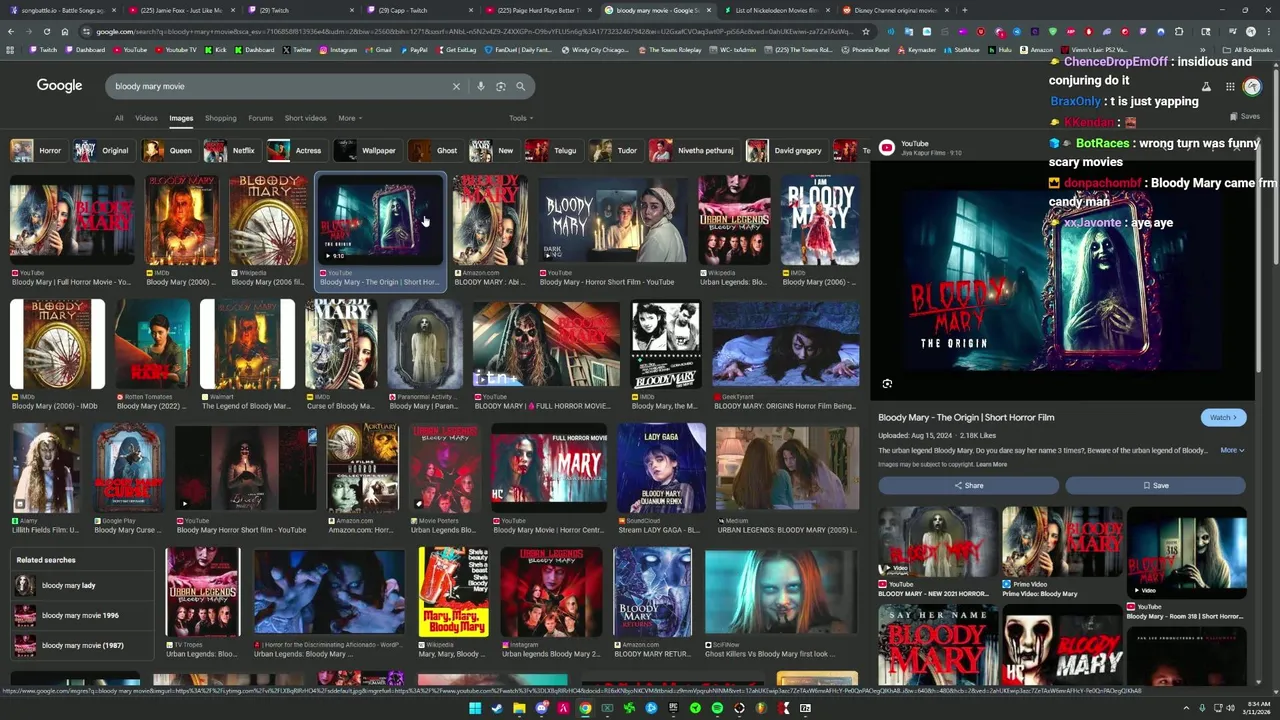The width and height of the screenshot is (1280, 720).
Task: Open the Learn More copyright link
Action: (991, 464)
